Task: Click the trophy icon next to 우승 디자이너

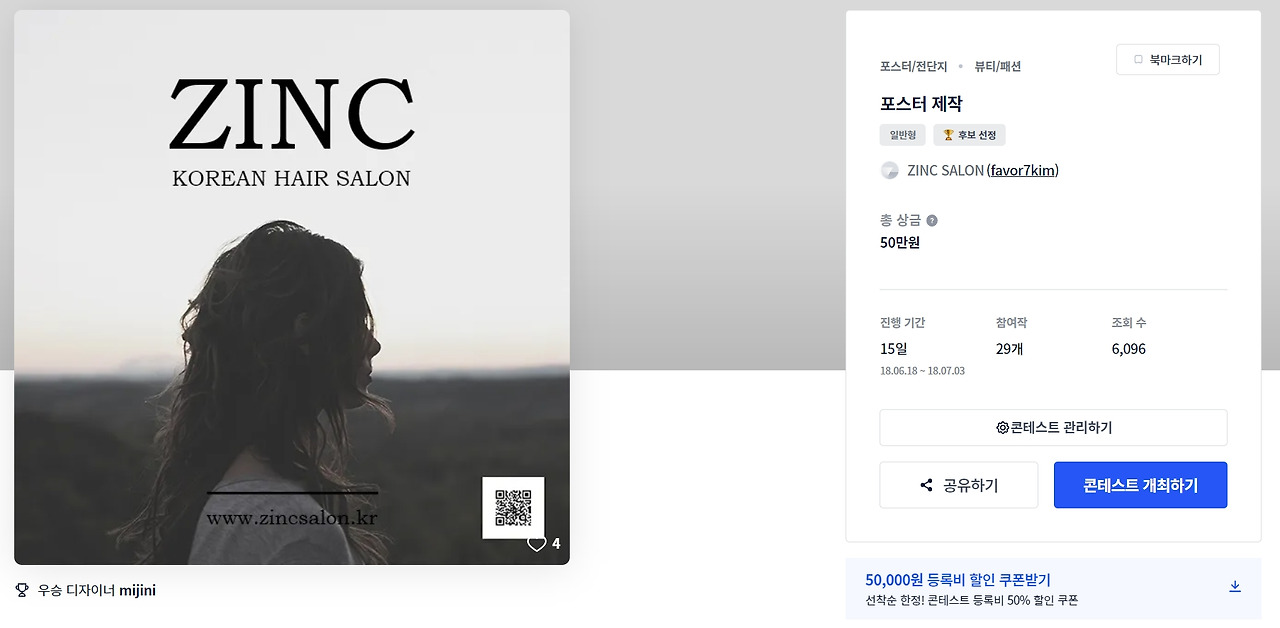Action: [x=22, y=590]
